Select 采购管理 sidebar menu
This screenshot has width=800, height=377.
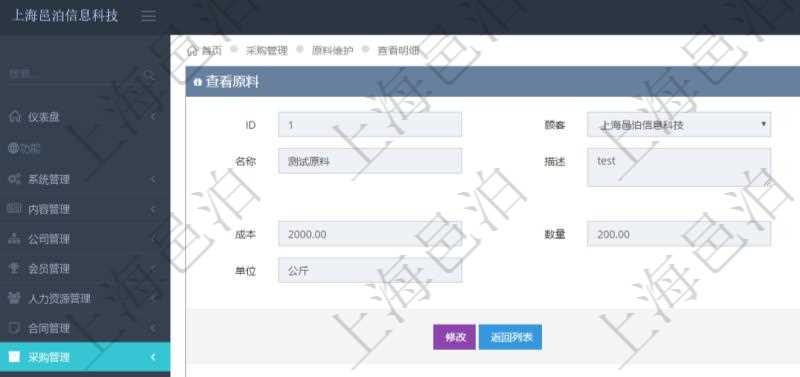point(85,357)
